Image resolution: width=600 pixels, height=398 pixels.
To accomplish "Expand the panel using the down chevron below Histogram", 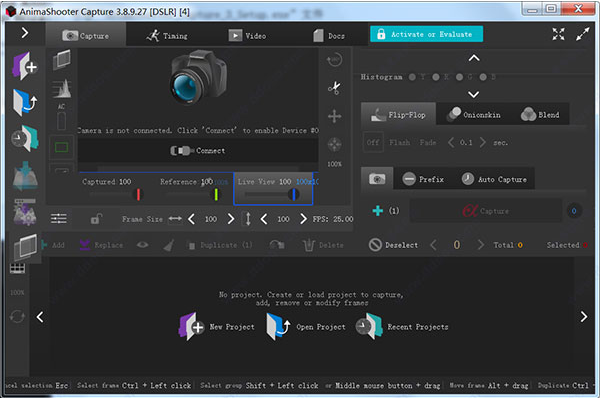I will coord(474,95).
